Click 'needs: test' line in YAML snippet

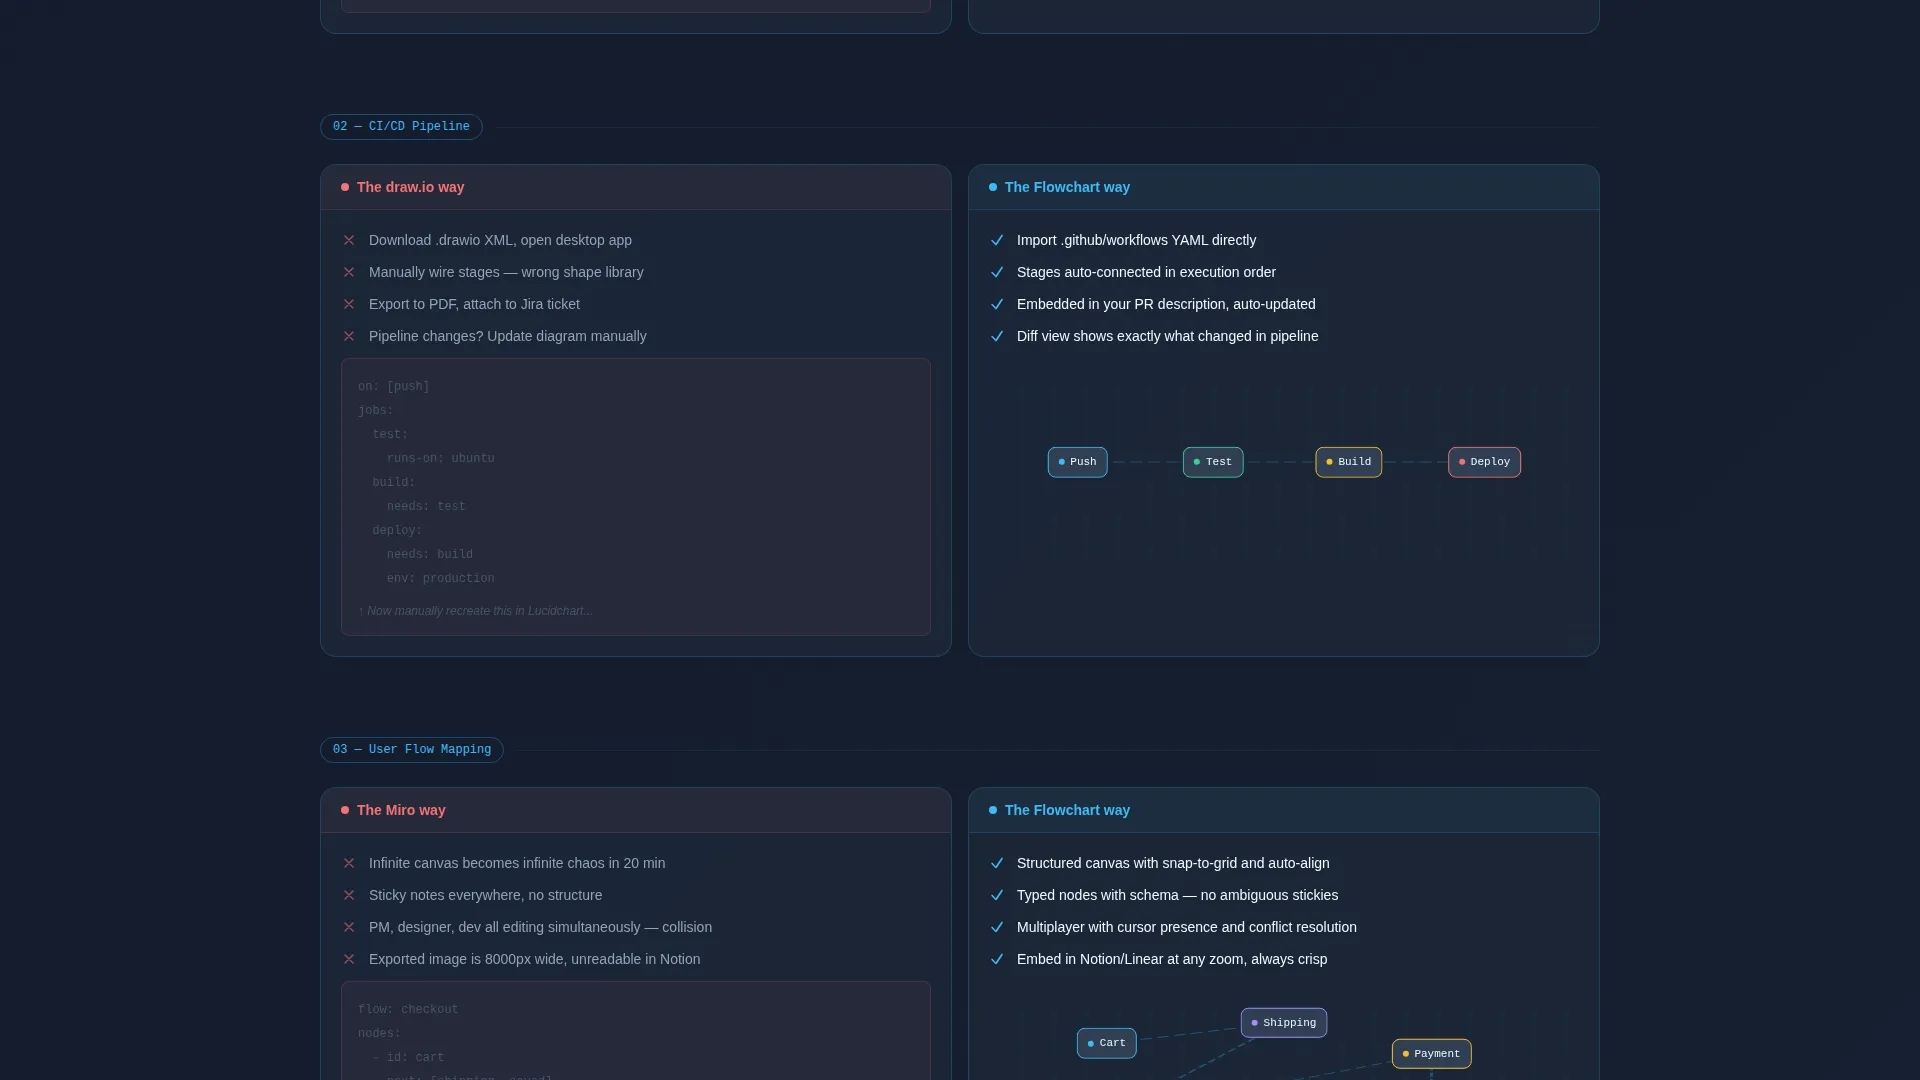[x=426, y=507]
